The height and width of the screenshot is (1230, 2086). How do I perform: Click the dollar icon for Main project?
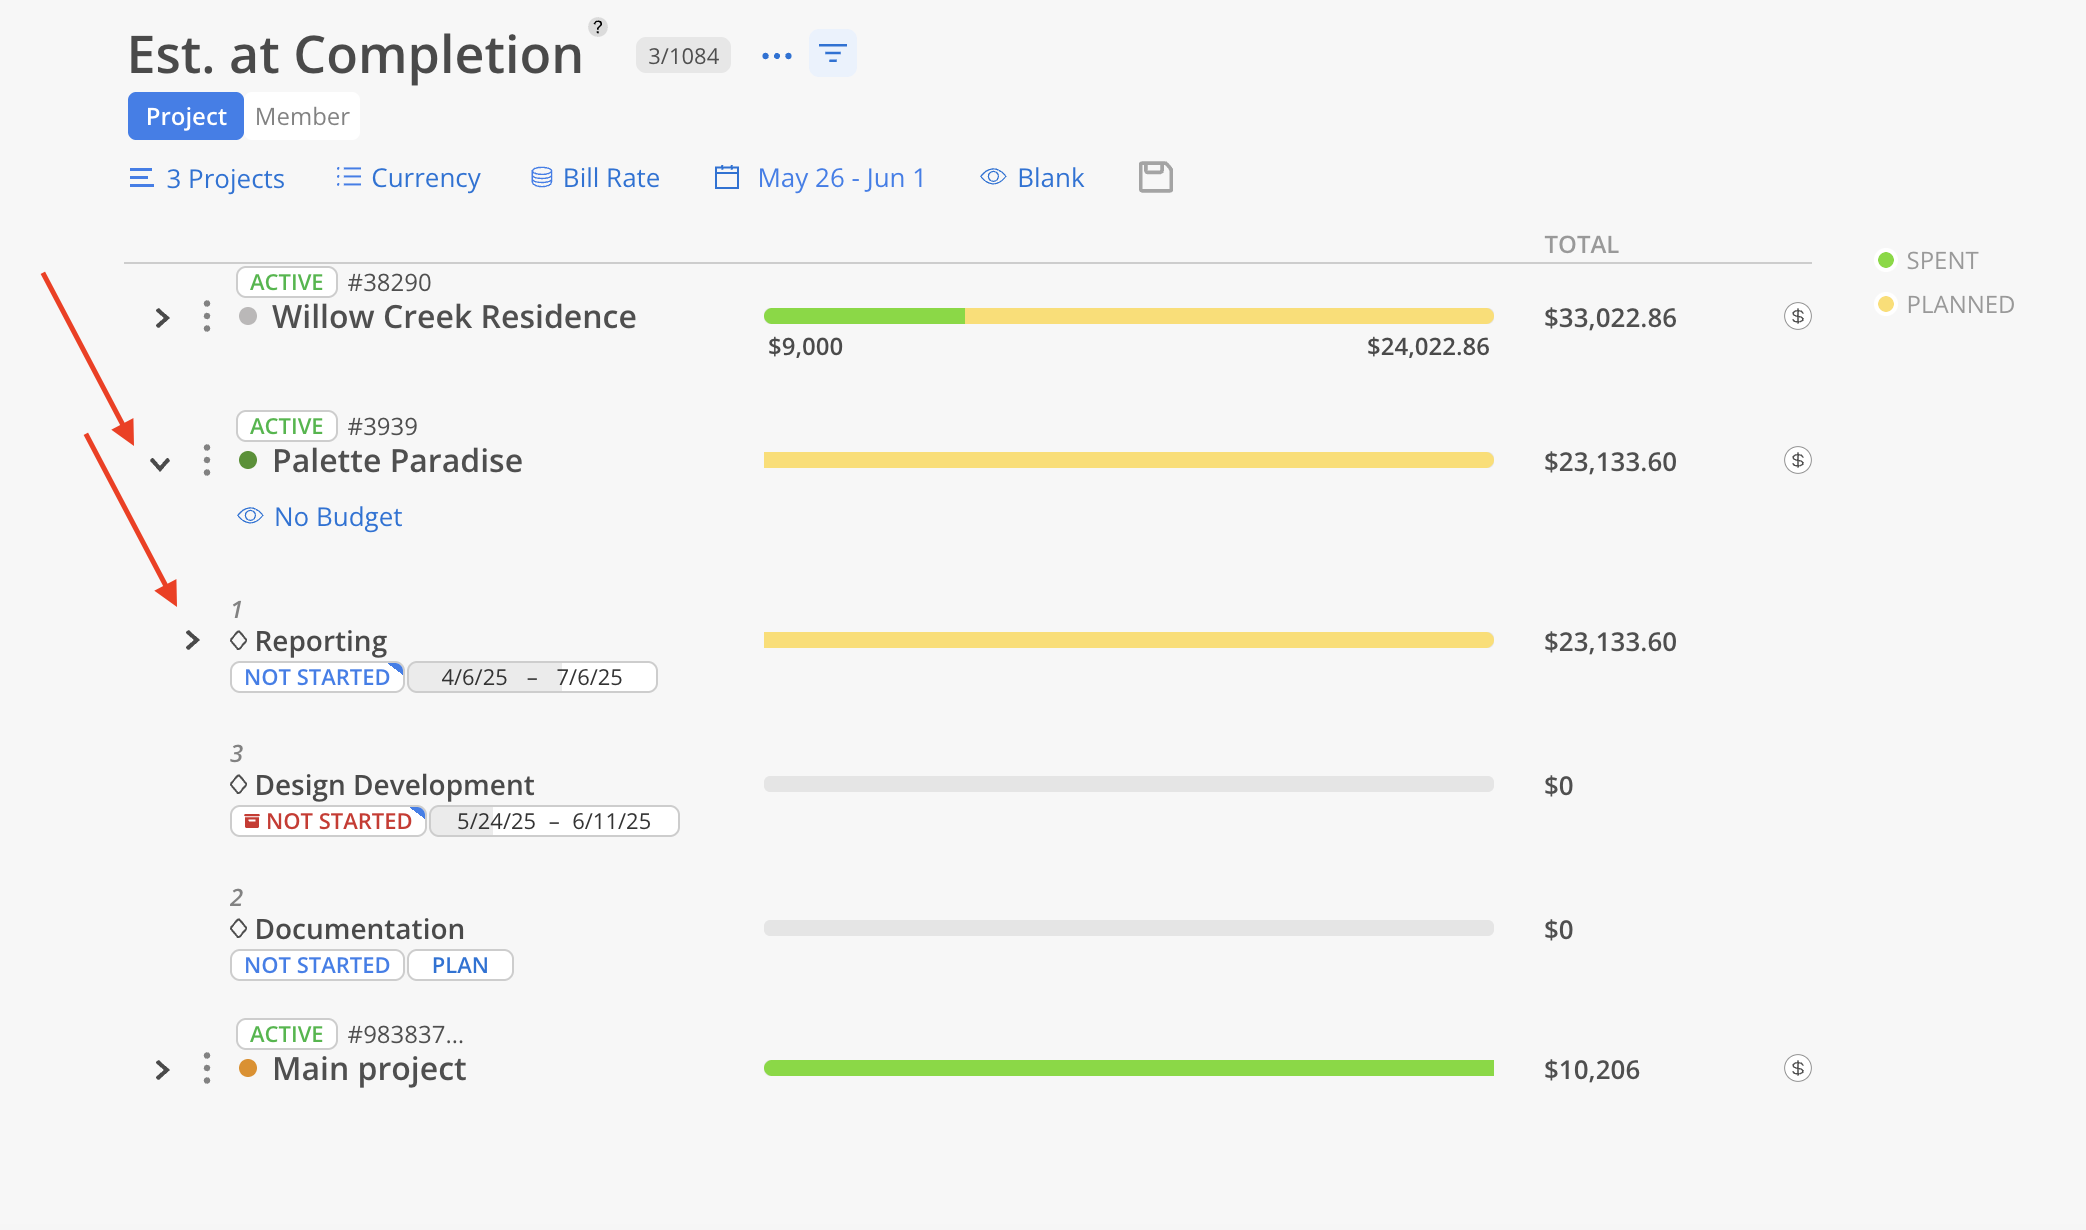click(x=1798, y=1069)
